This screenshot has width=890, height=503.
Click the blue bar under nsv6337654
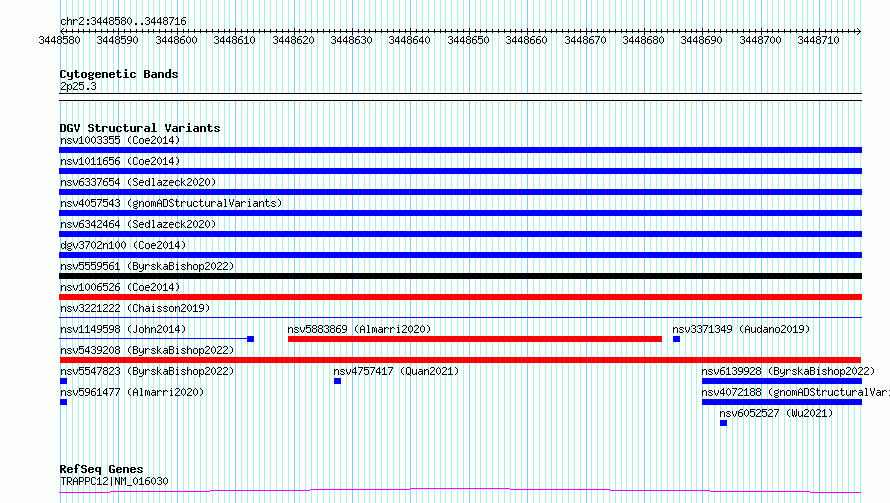tap(460, 192)
